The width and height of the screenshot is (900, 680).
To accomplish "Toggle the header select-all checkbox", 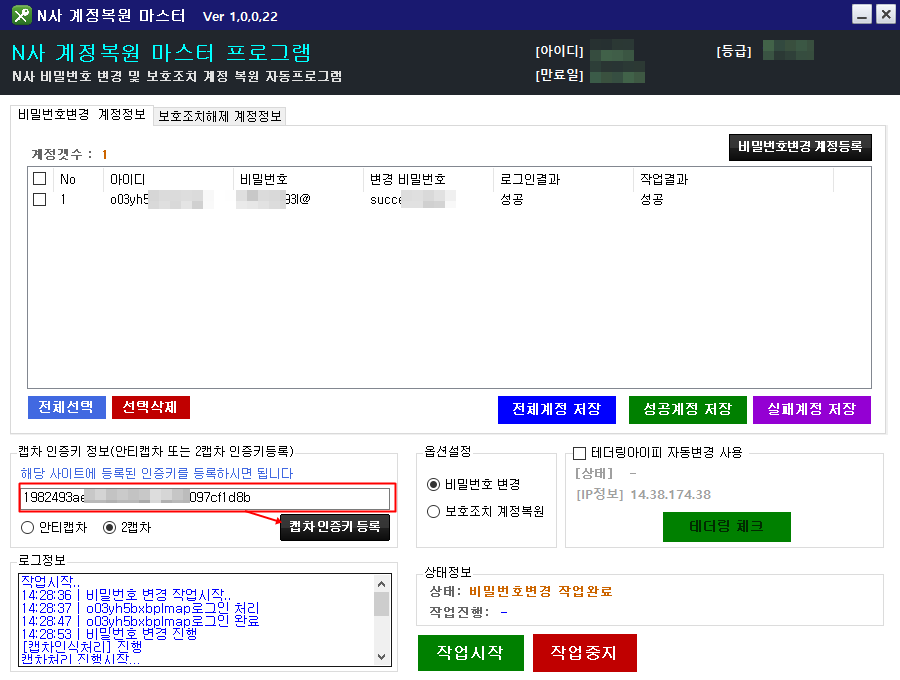I will 40,178.
